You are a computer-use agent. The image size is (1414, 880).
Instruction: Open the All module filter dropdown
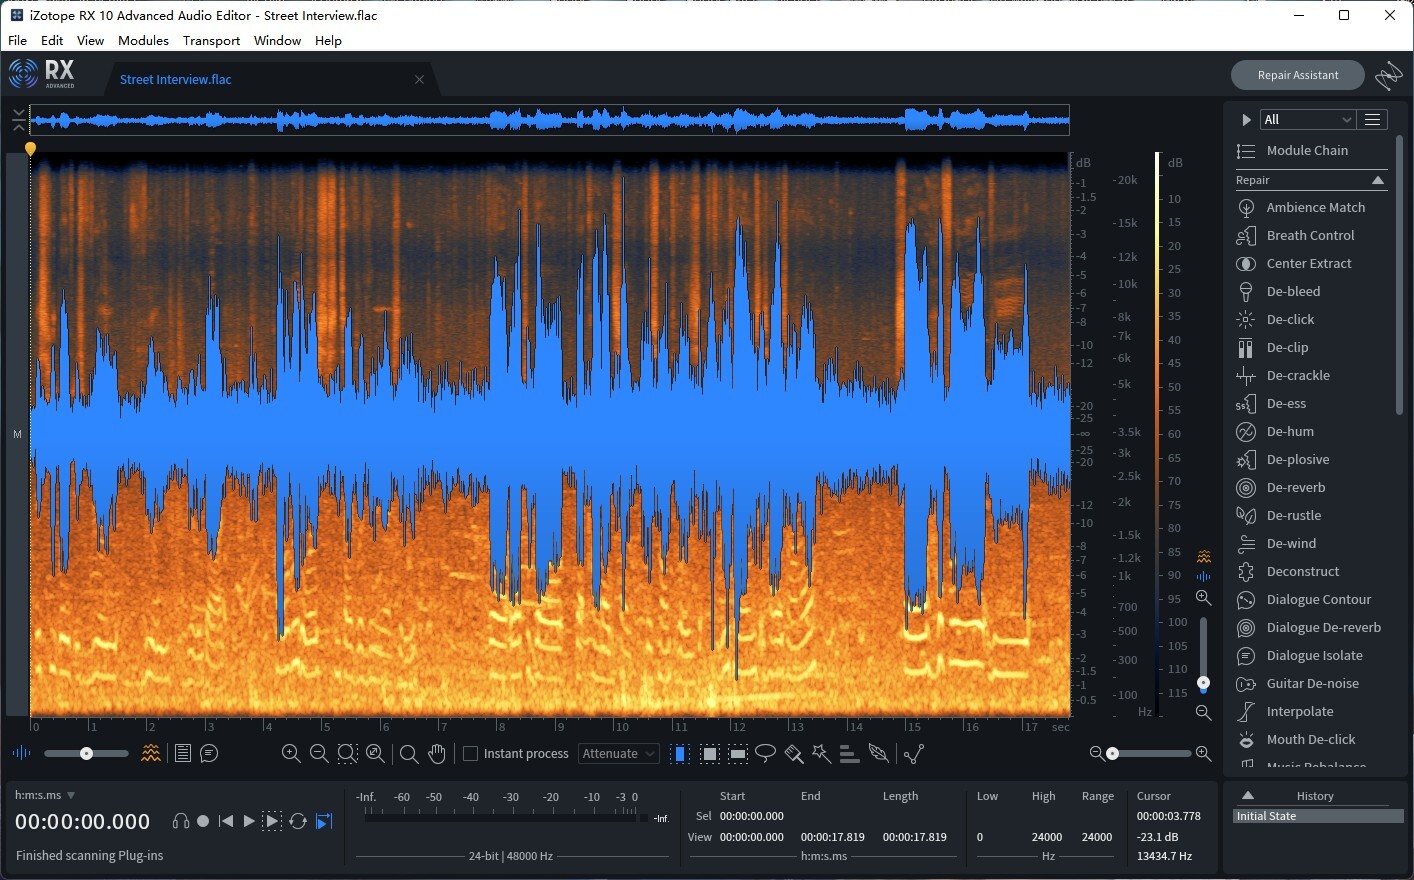coord(1307,119)
